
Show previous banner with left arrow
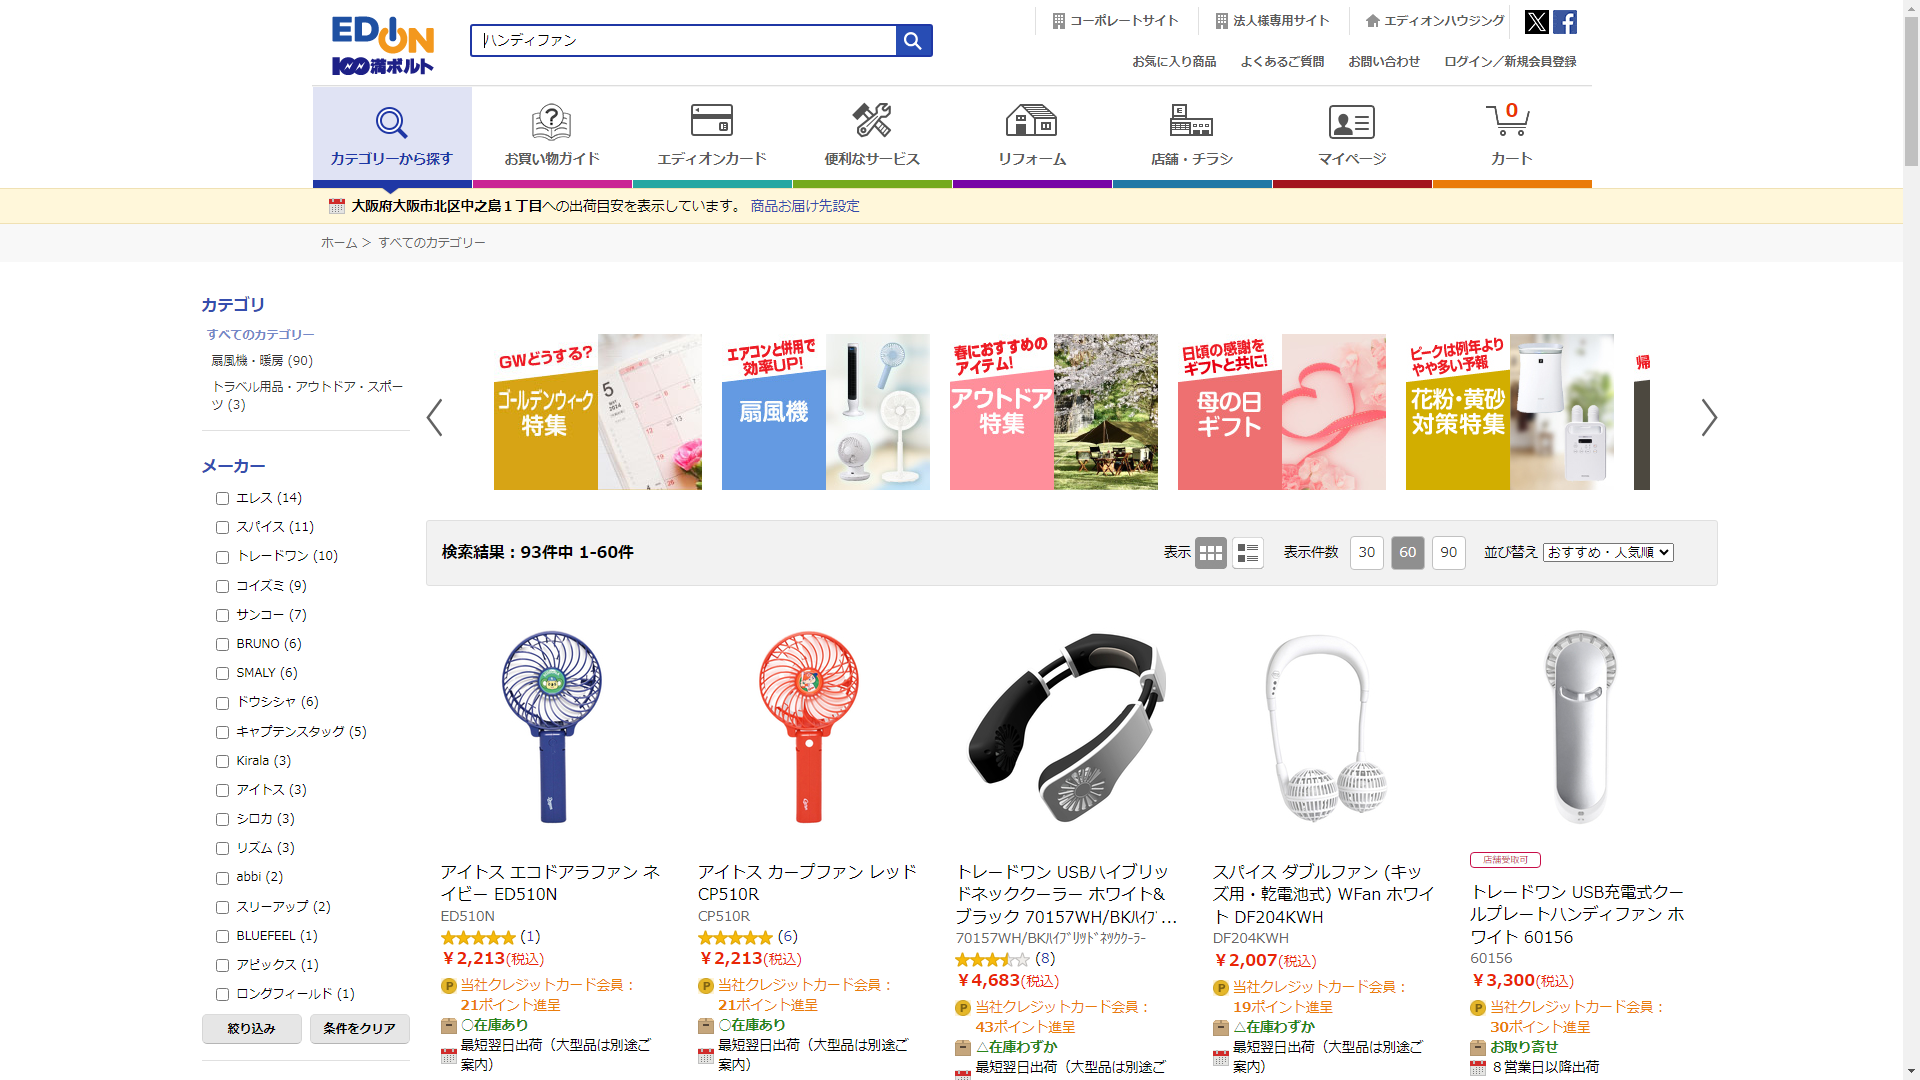pos(434,417)
